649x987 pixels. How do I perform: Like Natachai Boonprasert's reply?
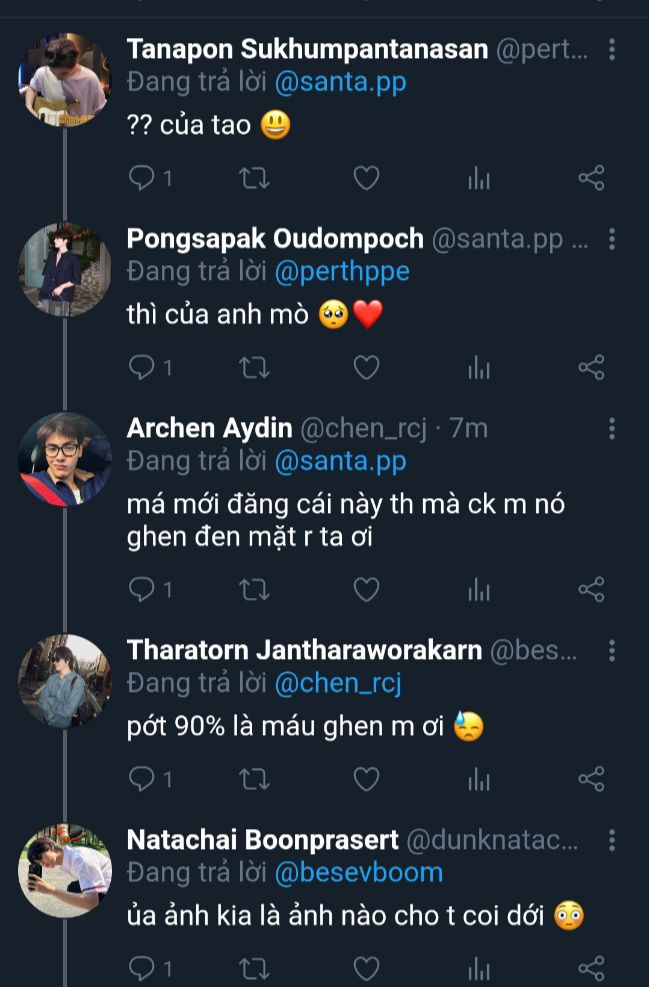(x=367, y=967)
